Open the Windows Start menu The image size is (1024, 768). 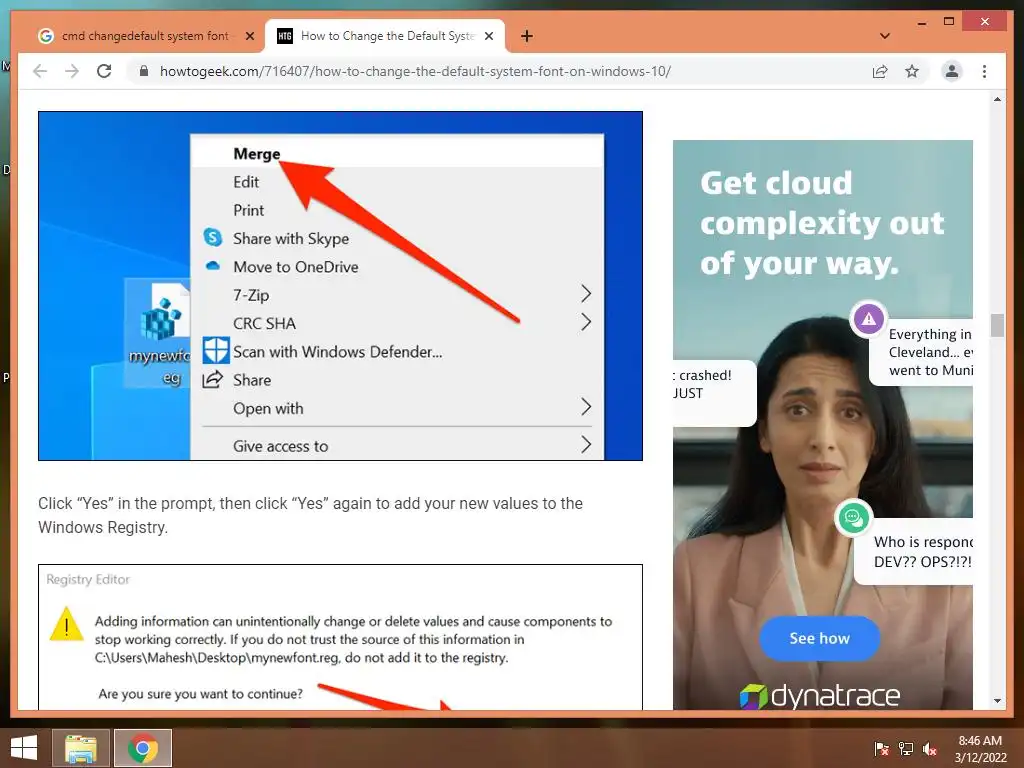pyautogui.click(x=24, y=748)
